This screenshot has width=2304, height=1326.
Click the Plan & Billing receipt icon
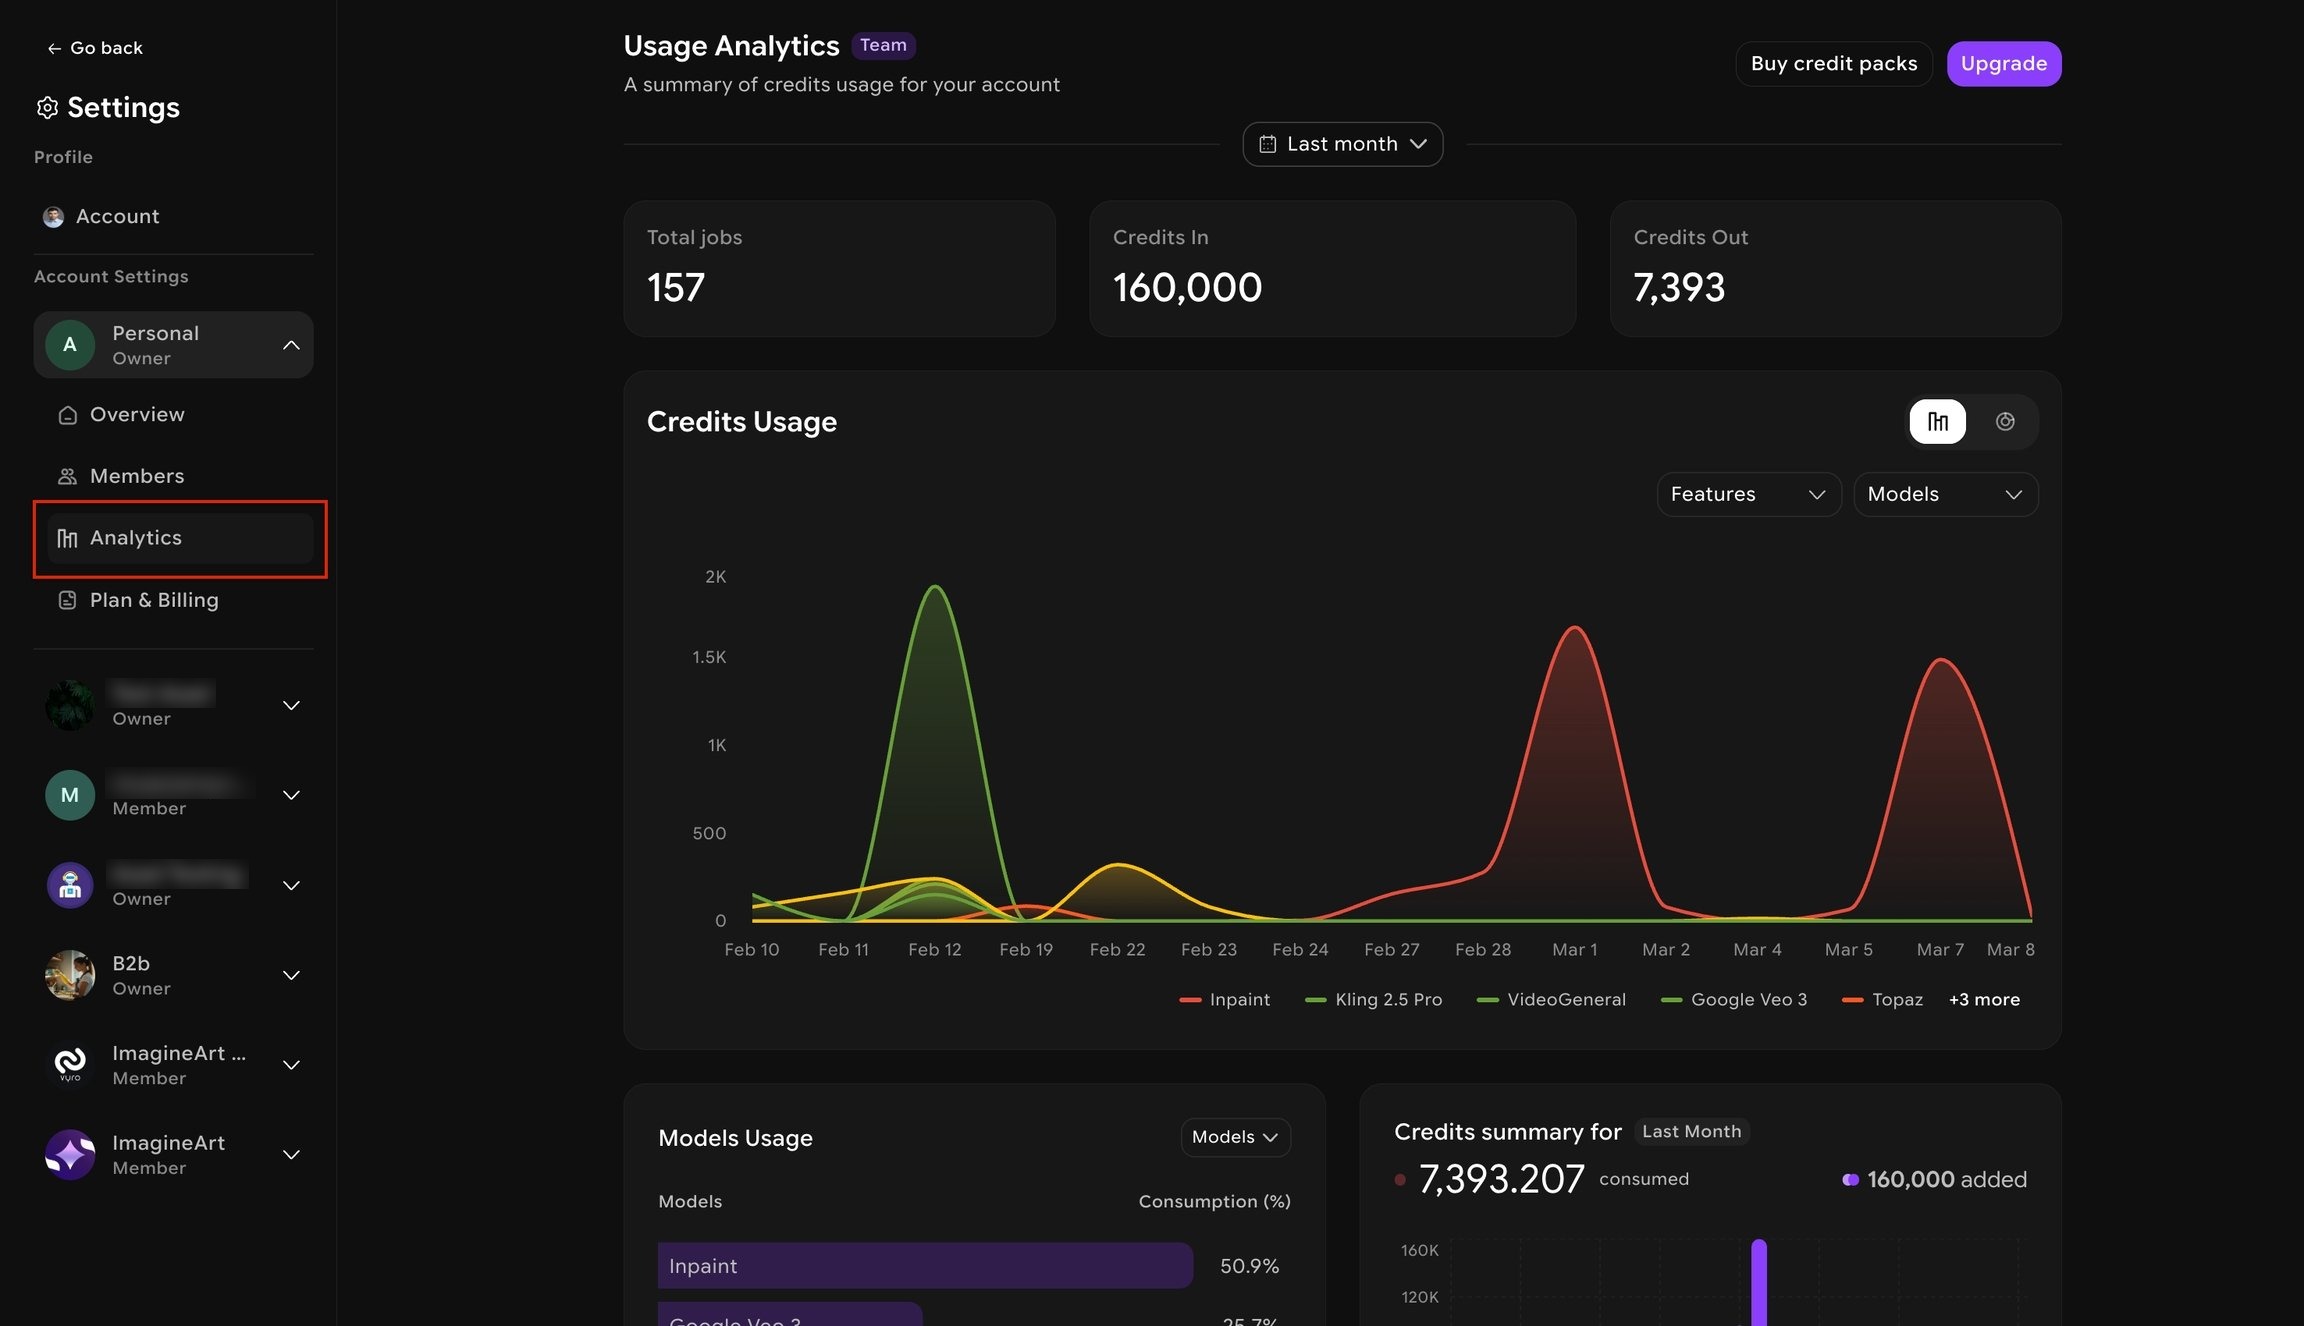67,601
